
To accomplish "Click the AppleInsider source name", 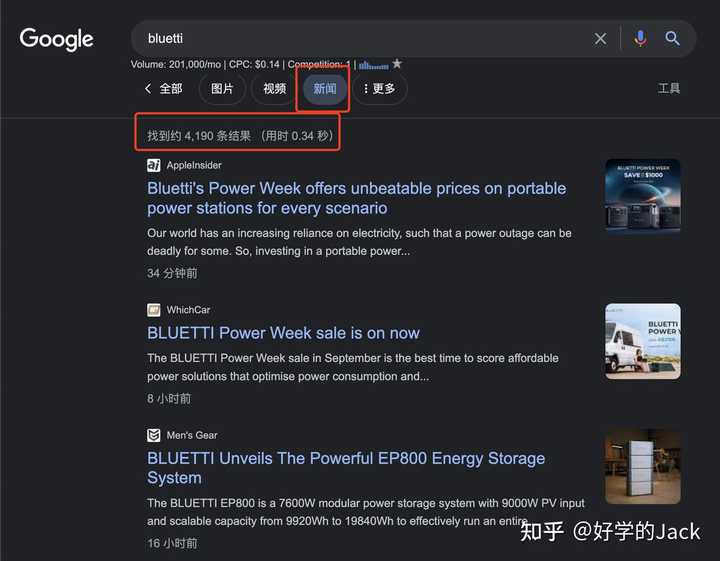I will pyautogui.click(x=194, y=165).
